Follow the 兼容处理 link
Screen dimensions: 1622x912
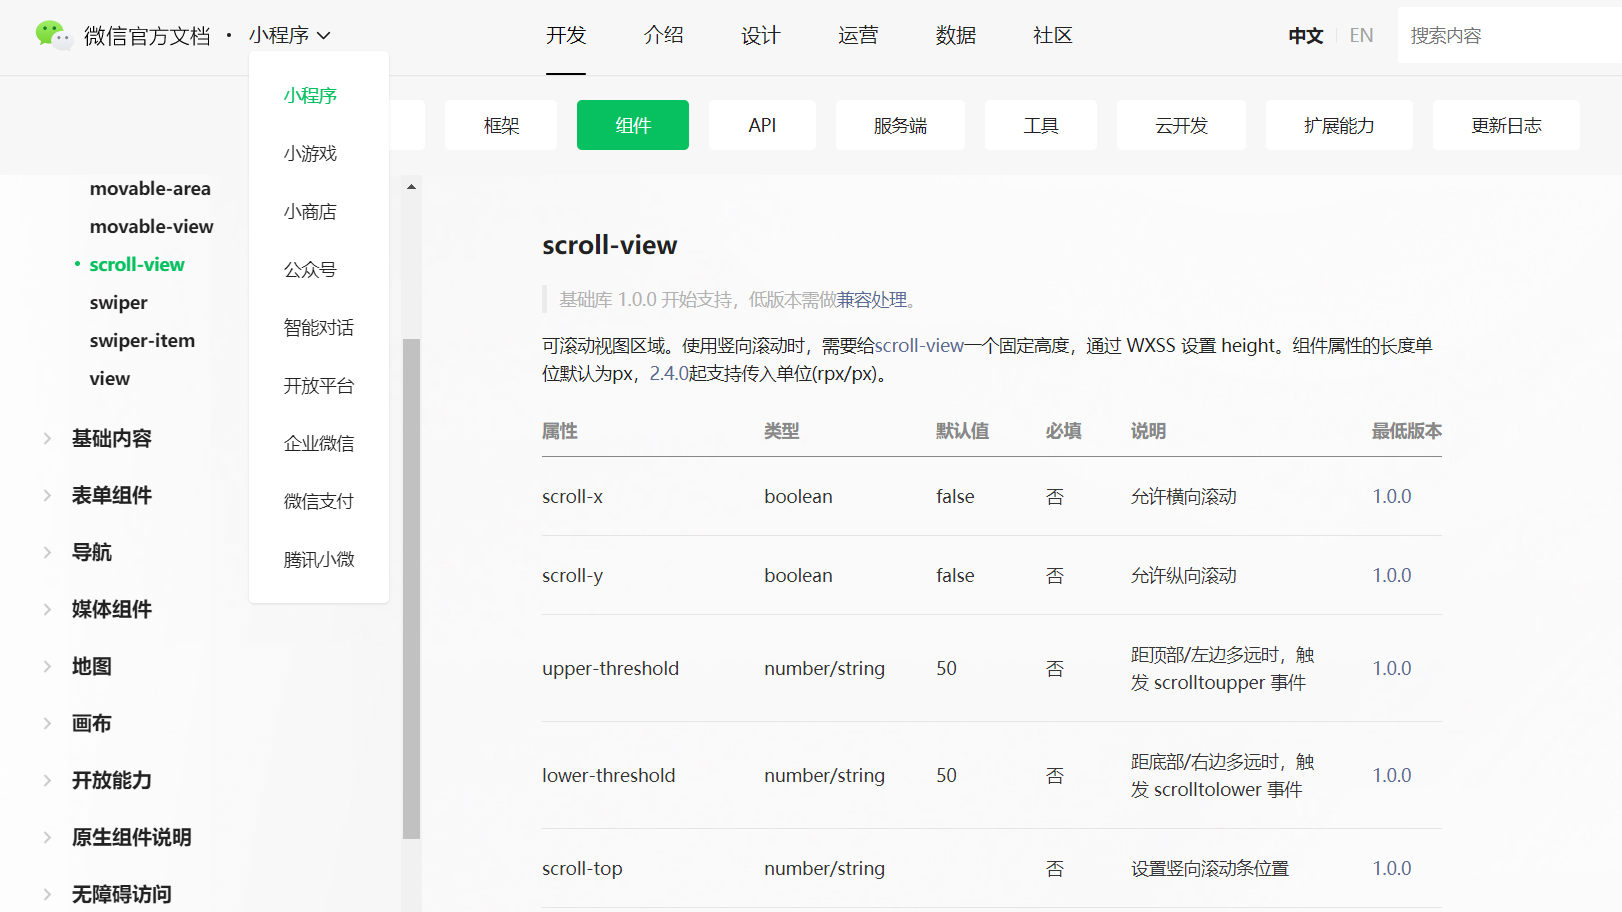coord(872,300)
